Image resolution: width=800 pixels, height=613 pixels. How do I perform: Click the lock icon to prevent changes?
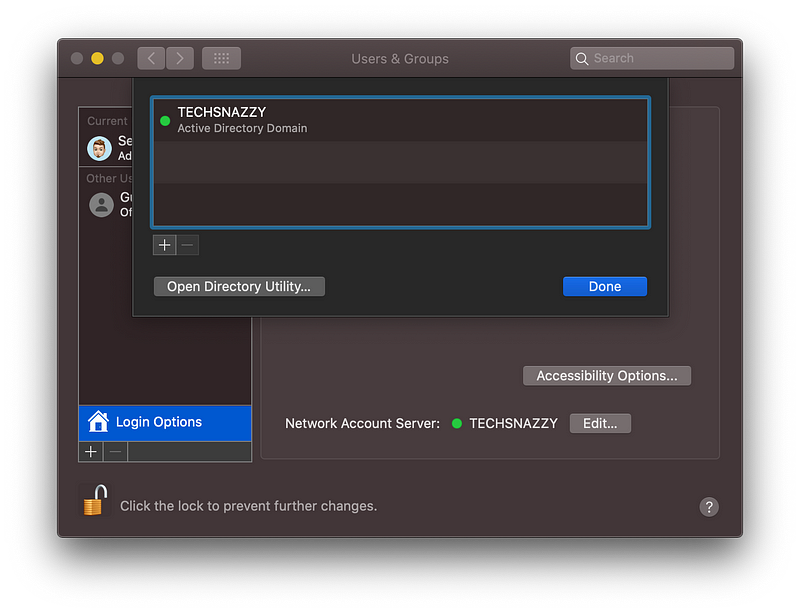point(96,500)
